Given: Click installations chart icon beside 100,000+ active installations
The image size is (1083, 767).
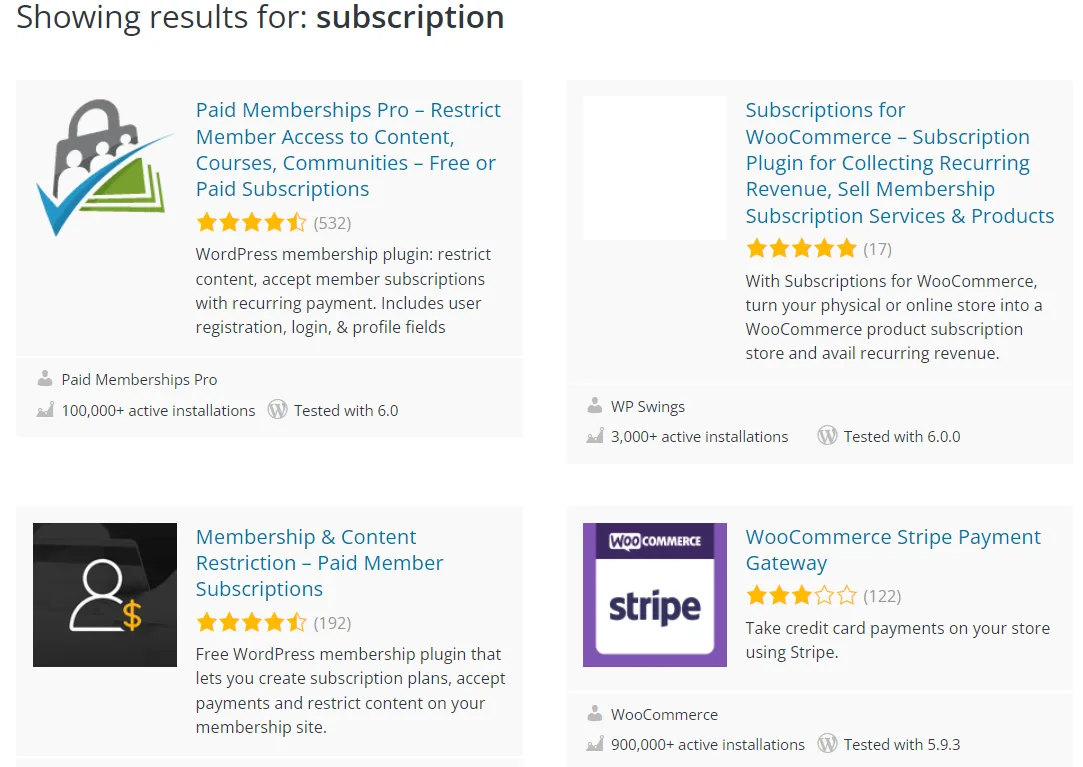Looking at the screenshot, I should (x=45, y=410).
